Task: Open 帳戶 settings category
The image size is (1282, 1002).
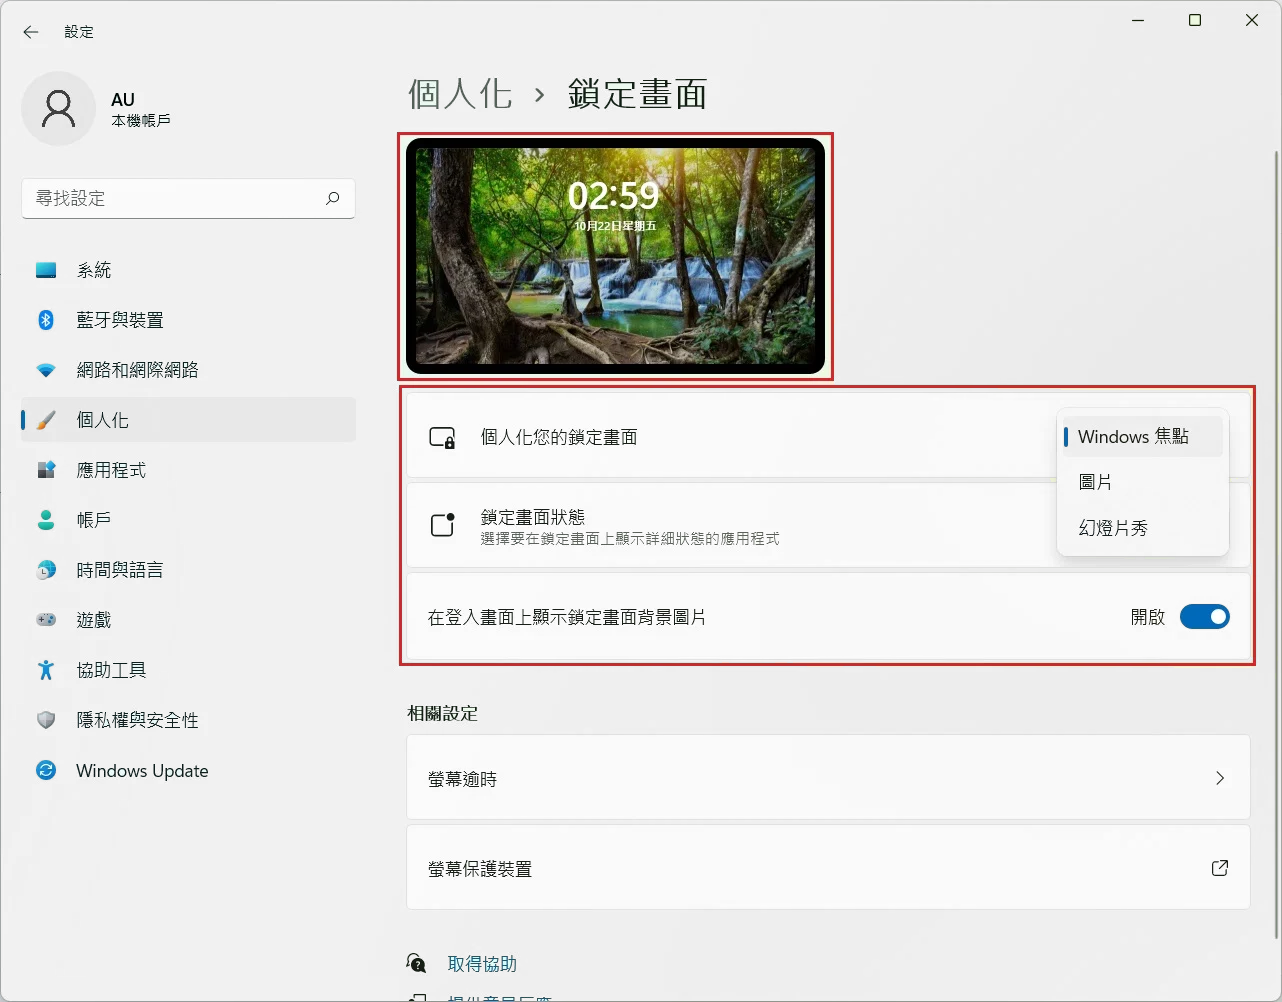Action: click(x=188, y=520)
